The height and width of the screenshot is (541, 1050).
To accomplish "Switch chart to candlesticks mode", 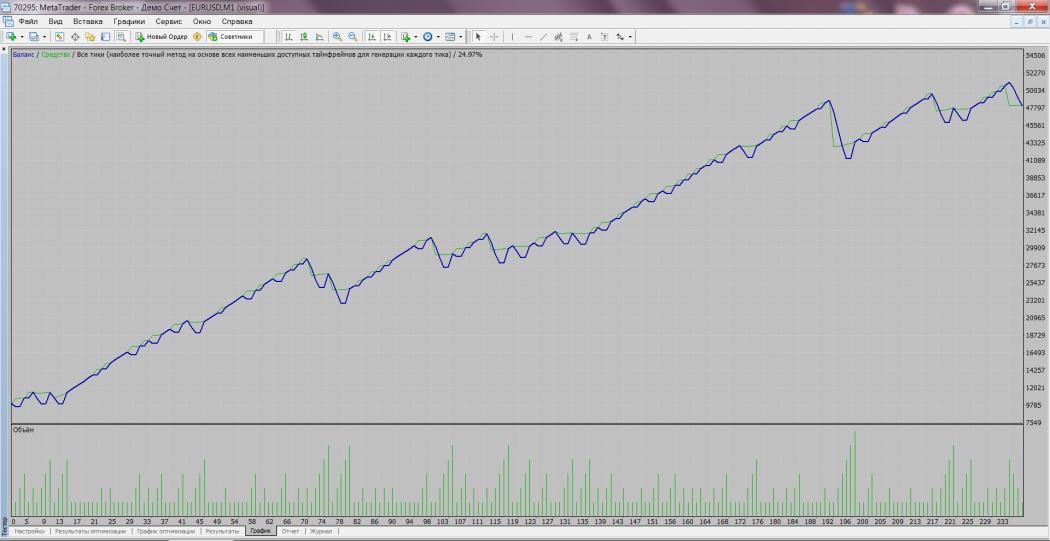I will 304,36.
